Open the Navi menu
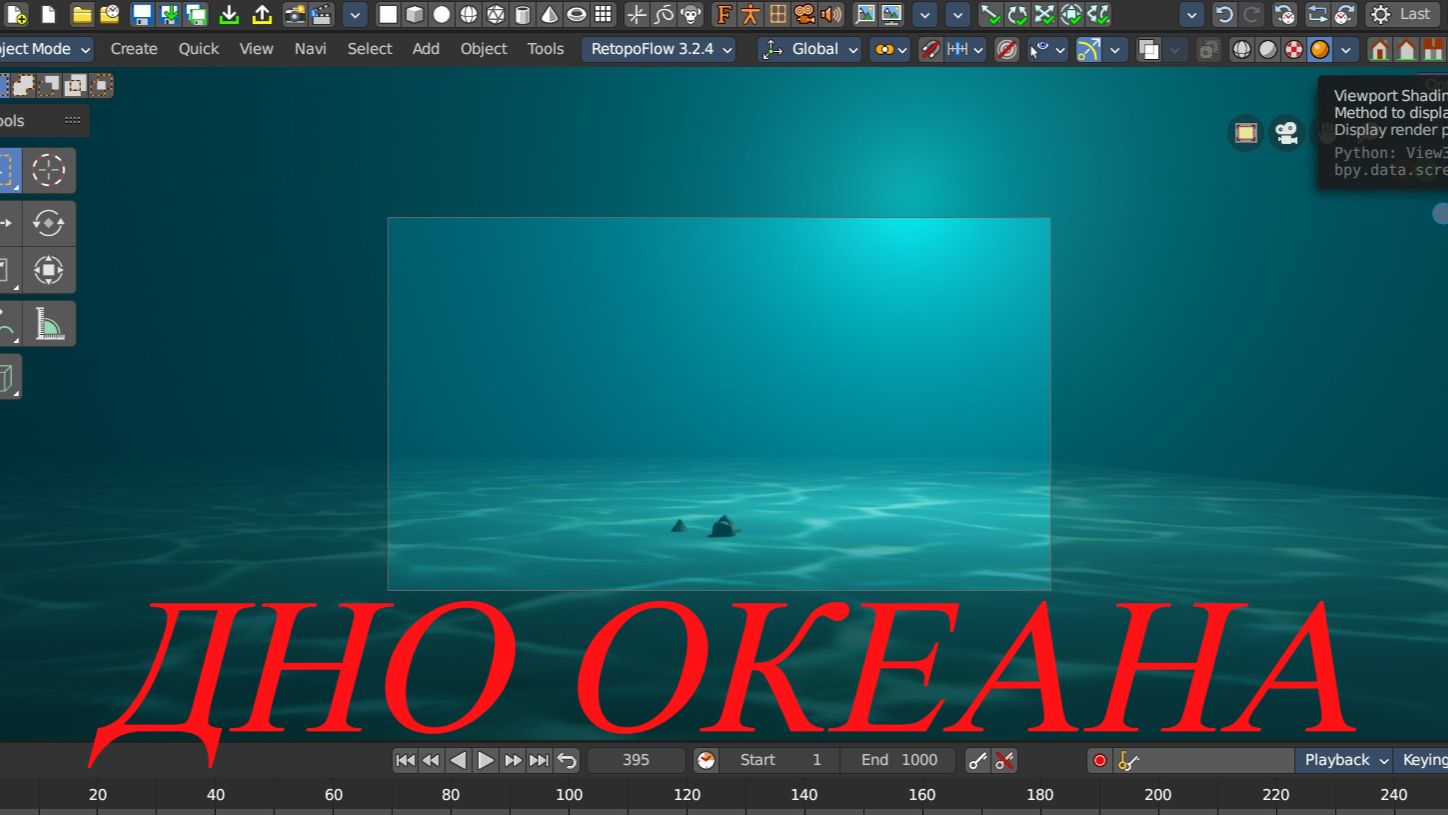This screenshot has width=1448, height=815. 310,49
